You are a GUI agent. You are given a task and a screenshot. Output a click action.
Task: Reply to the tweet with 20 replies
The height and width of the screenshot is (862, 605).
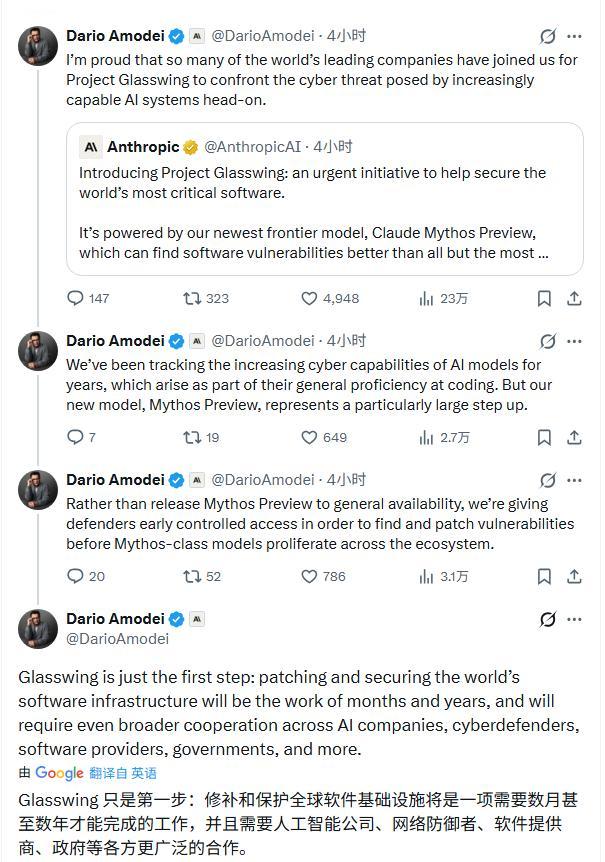tap(76, 576)
